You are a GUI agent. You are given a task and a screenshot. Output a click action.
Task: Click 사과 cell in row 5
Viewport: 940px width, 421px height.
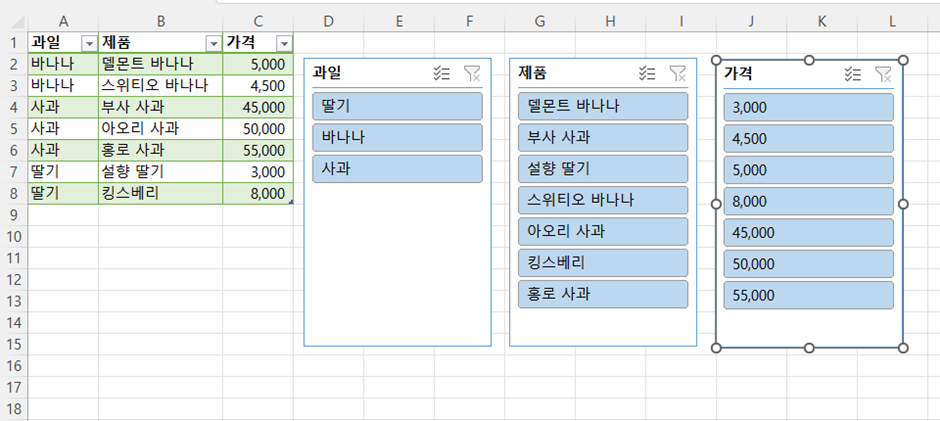pos(63,129)
